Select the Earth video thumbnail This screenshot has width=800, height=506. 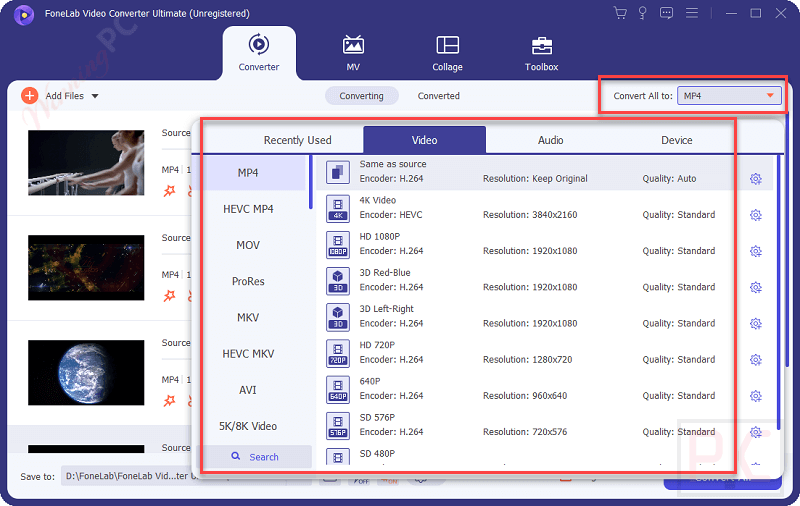pyautogui.click(x=86, y=373)
